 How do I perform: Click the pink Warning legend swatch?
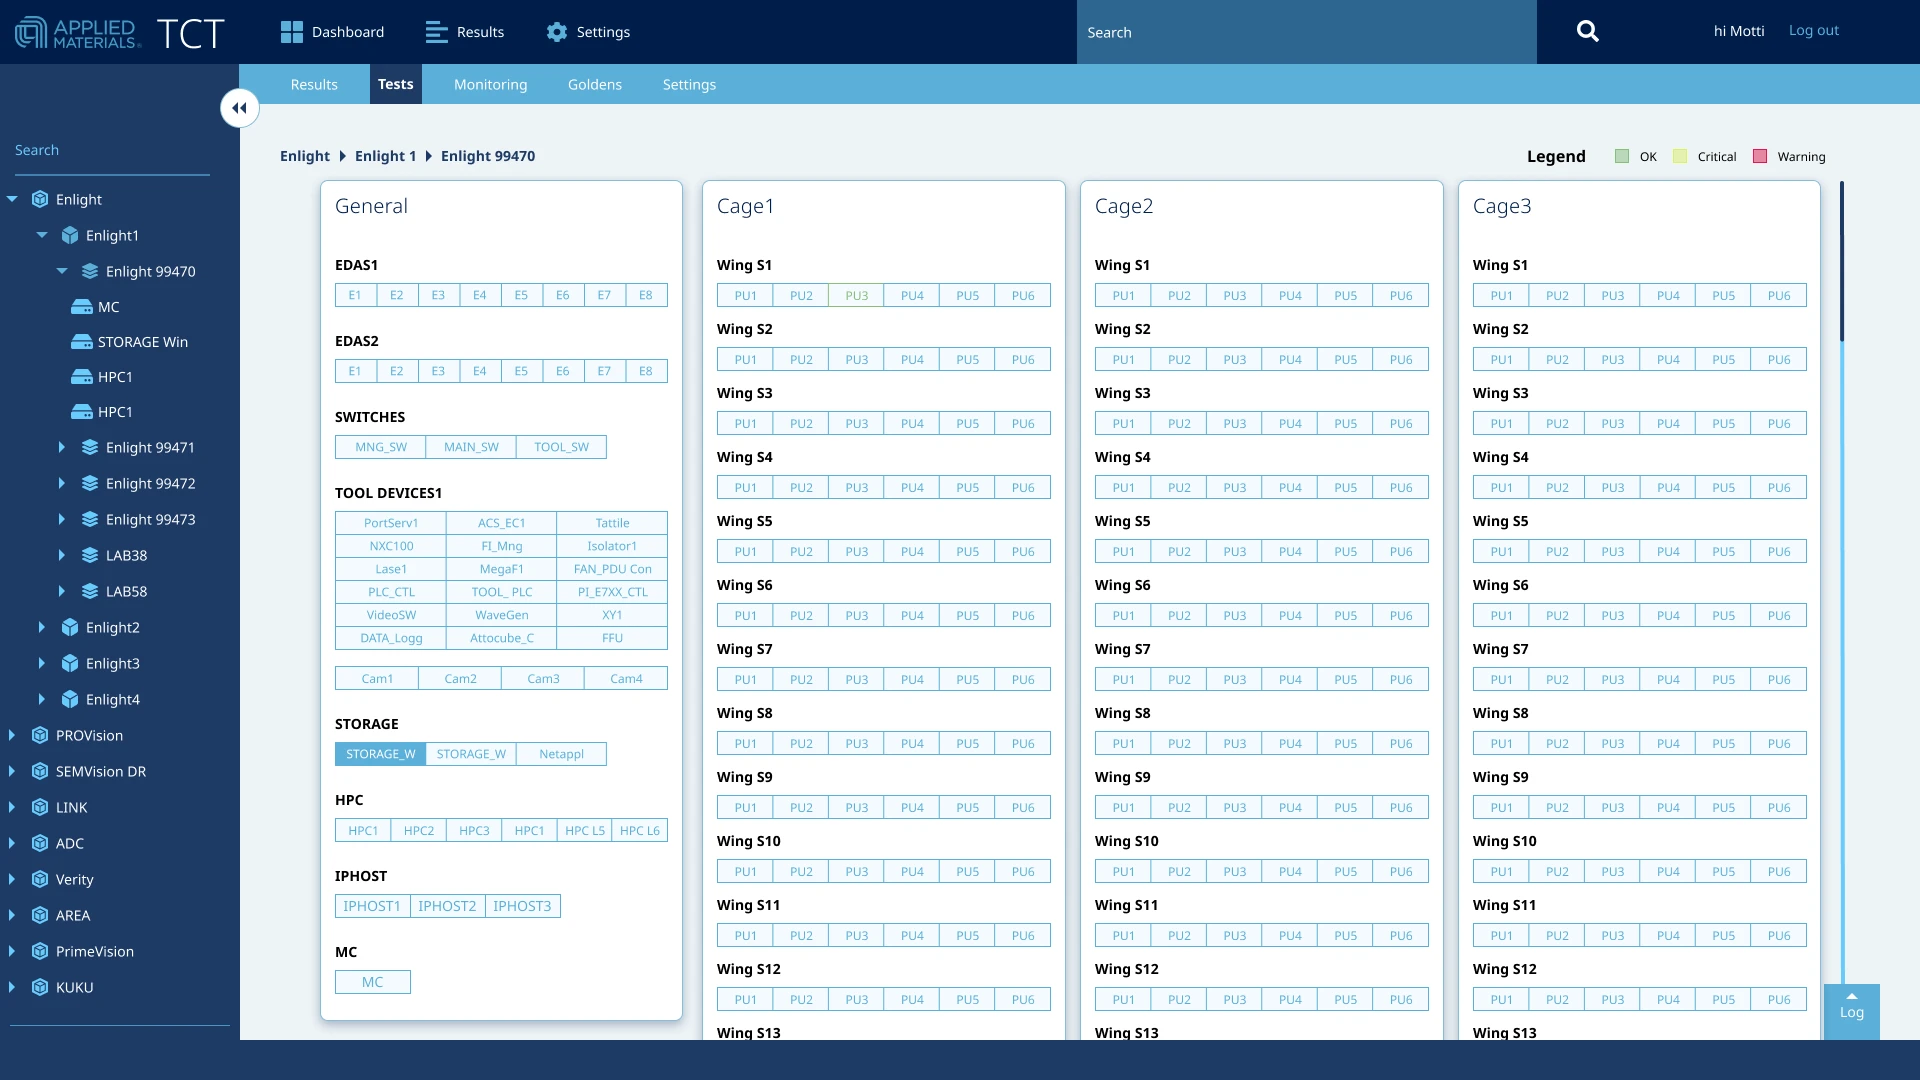[1760, 157]
